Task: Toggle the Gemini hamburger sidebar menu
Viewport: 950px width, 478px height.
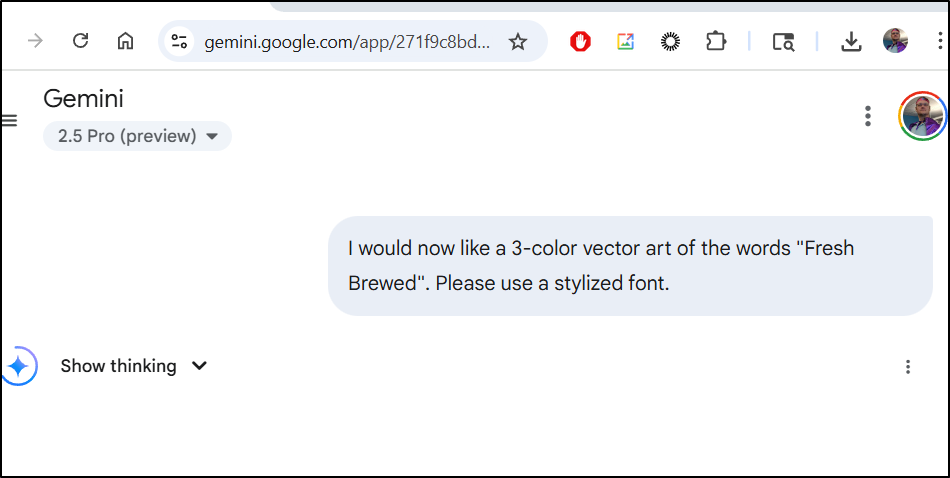Action: click(x=9, y=121)
